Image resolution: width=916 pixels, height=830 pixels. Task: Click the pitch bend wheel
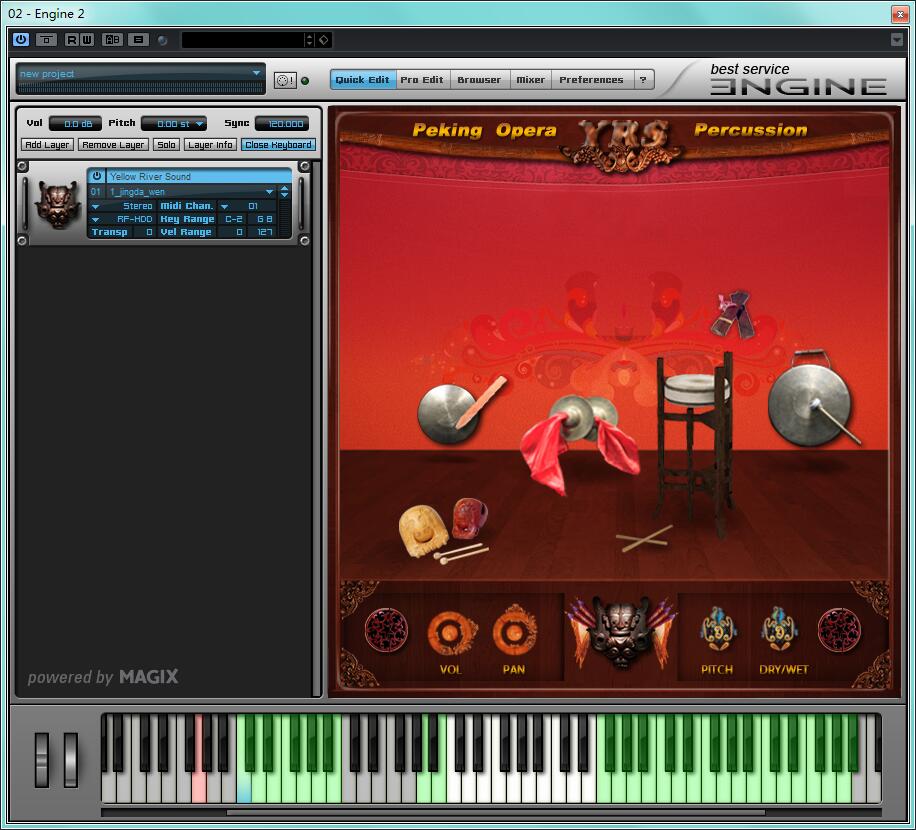42,759
